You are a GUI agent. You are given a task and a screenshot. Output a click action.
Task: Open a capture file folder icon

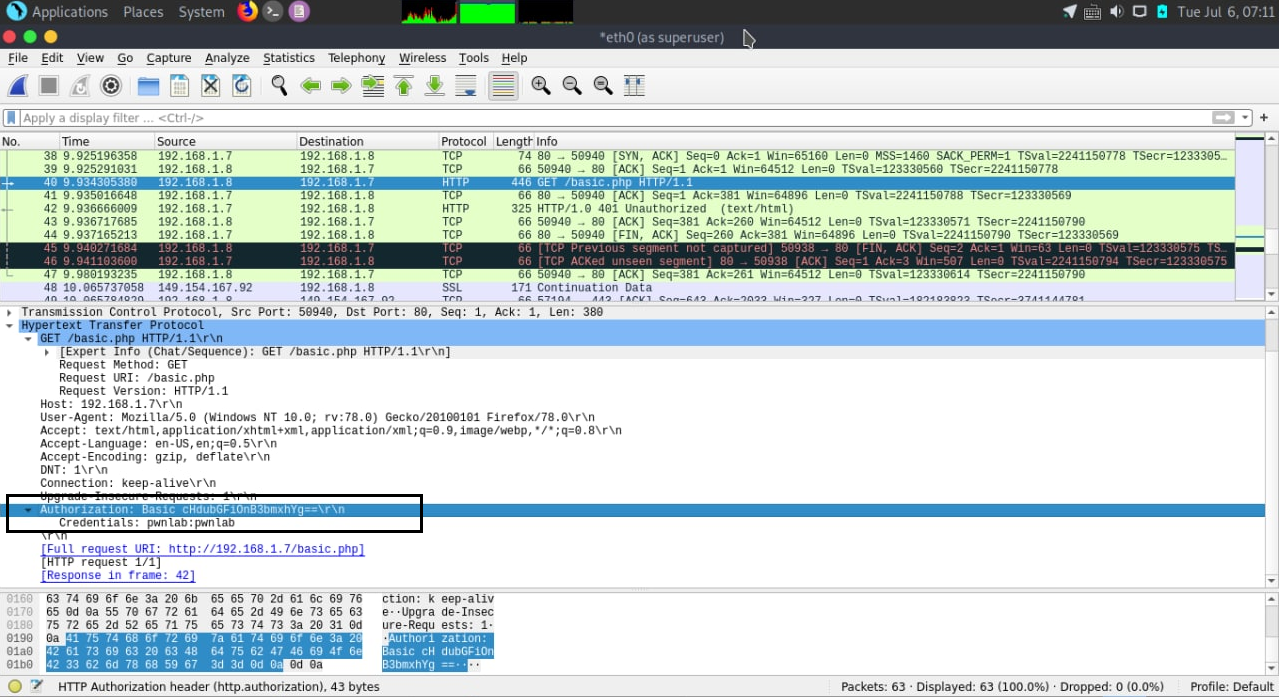[x=149, y=86]
